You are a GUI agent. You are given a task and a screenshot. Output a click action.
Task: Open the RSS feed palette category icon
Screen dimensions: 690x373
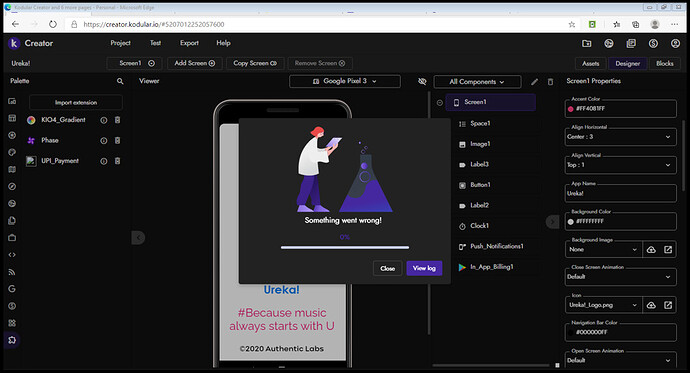[12, 272]
